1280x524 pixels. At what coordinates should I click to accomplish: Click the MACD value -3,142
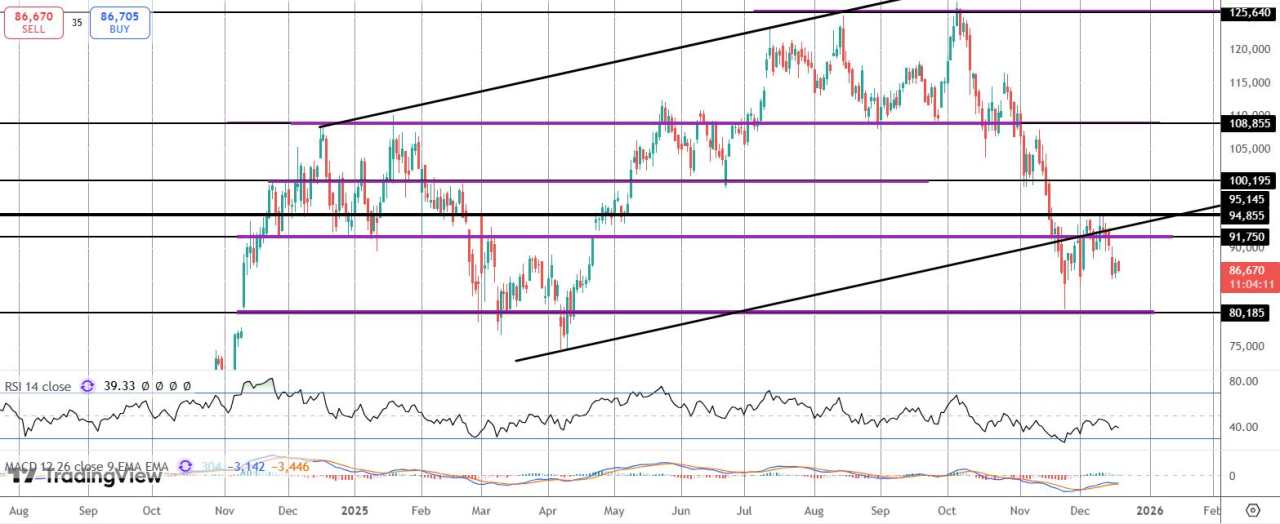[x=245, y=466]
